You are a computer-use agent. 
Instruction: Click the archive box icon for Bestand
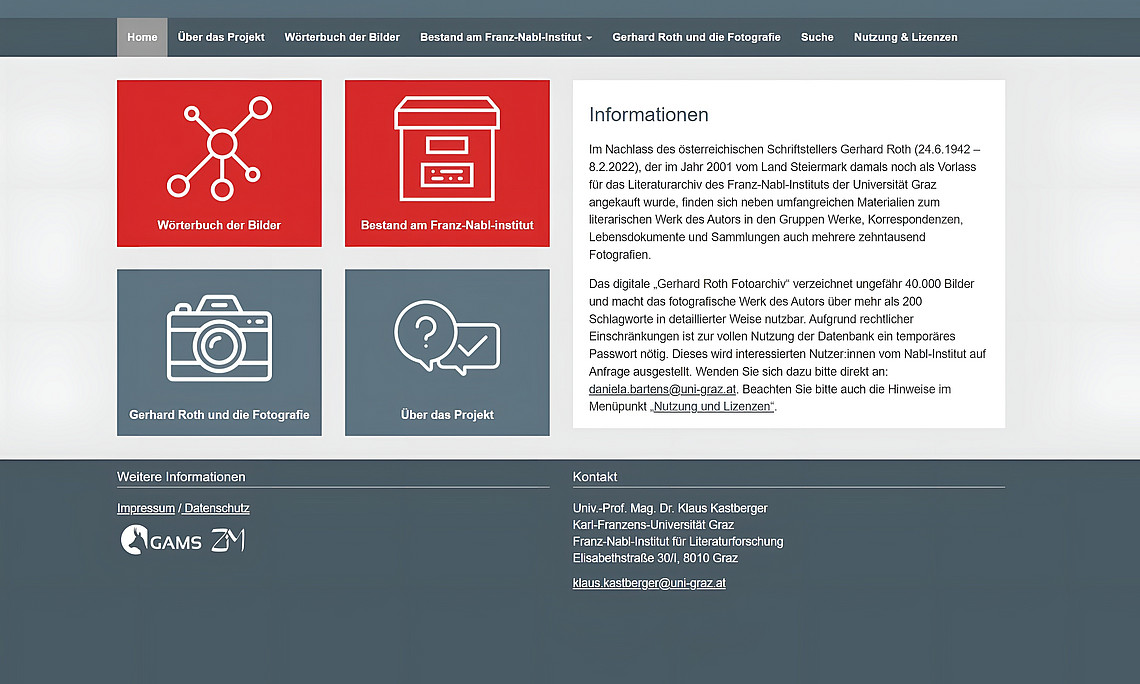[x=447, y=148]
